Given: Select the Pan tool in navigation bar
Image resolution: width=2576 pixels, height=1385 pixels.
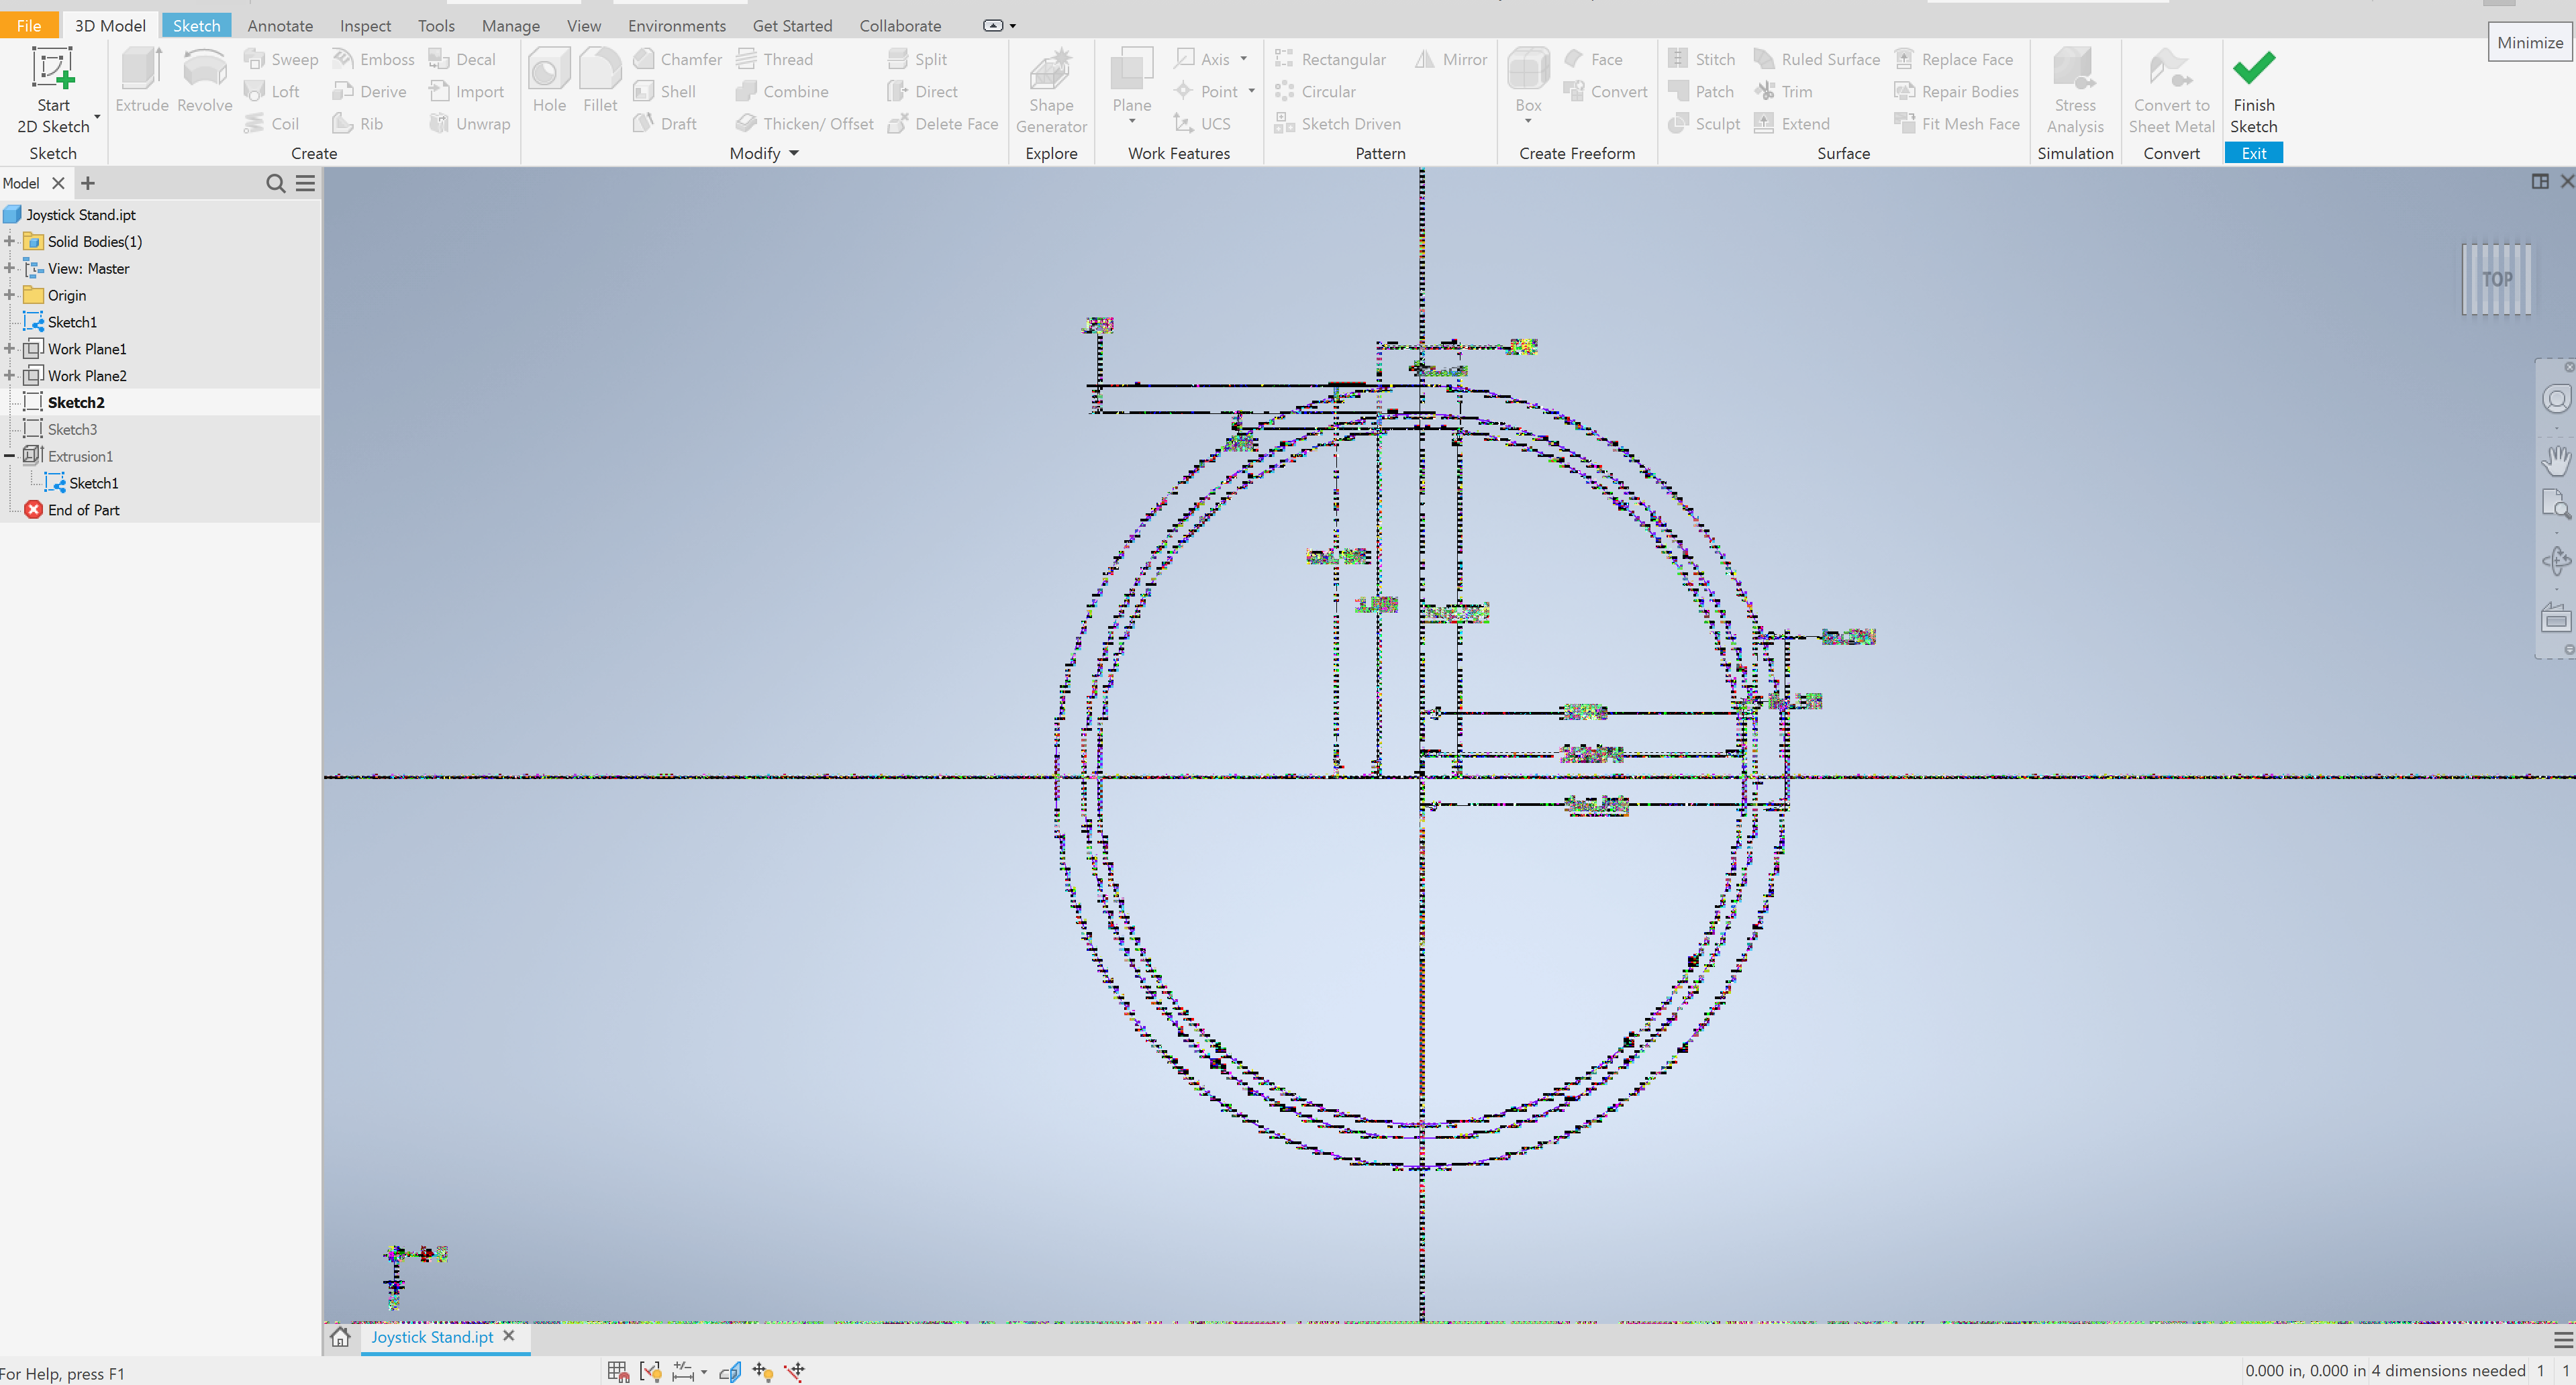Looking at the screenshot, I should click(x=2557, y=460).
